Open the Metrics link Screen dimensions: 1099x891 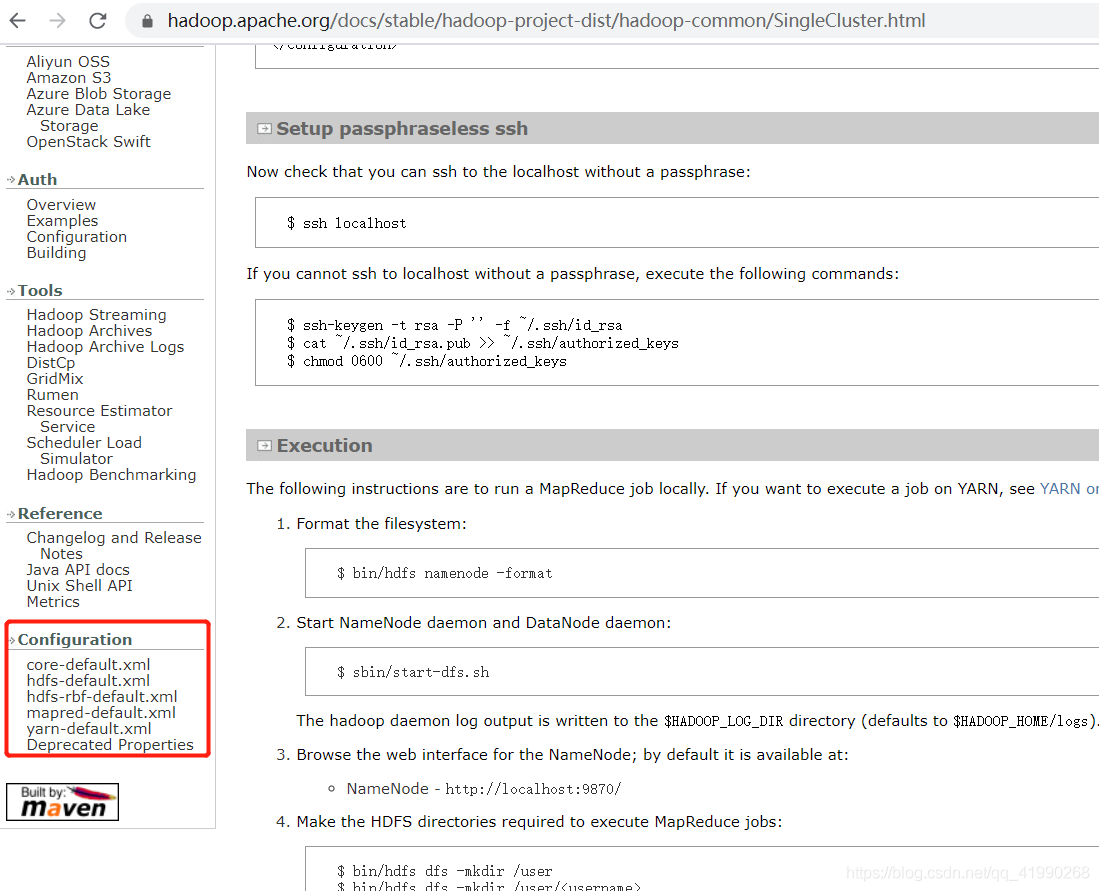(53, 601)
